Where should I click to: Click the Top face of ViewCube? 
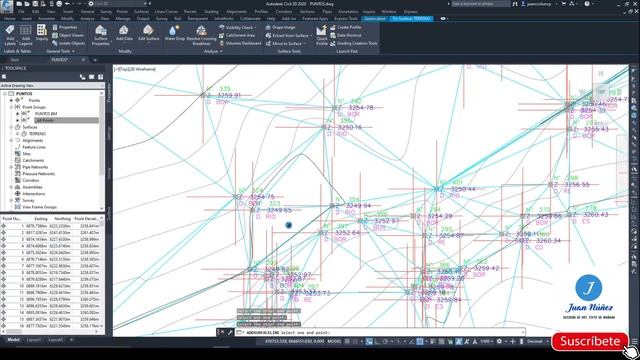pos(601,91)
